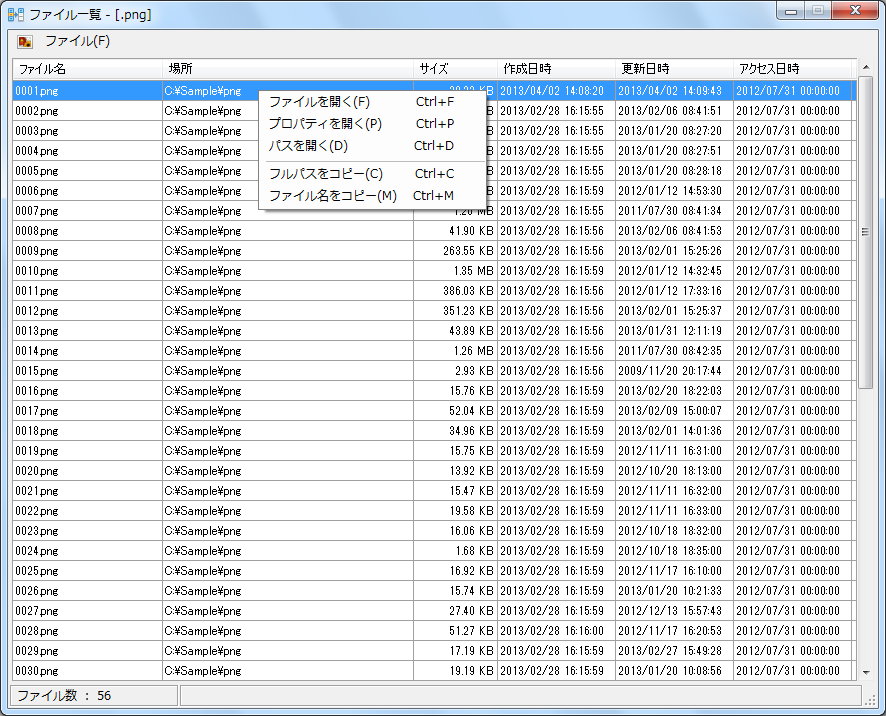Open the ファイル(F) menu
This screenshot has height=716, width=886.
tap(77, 42)
